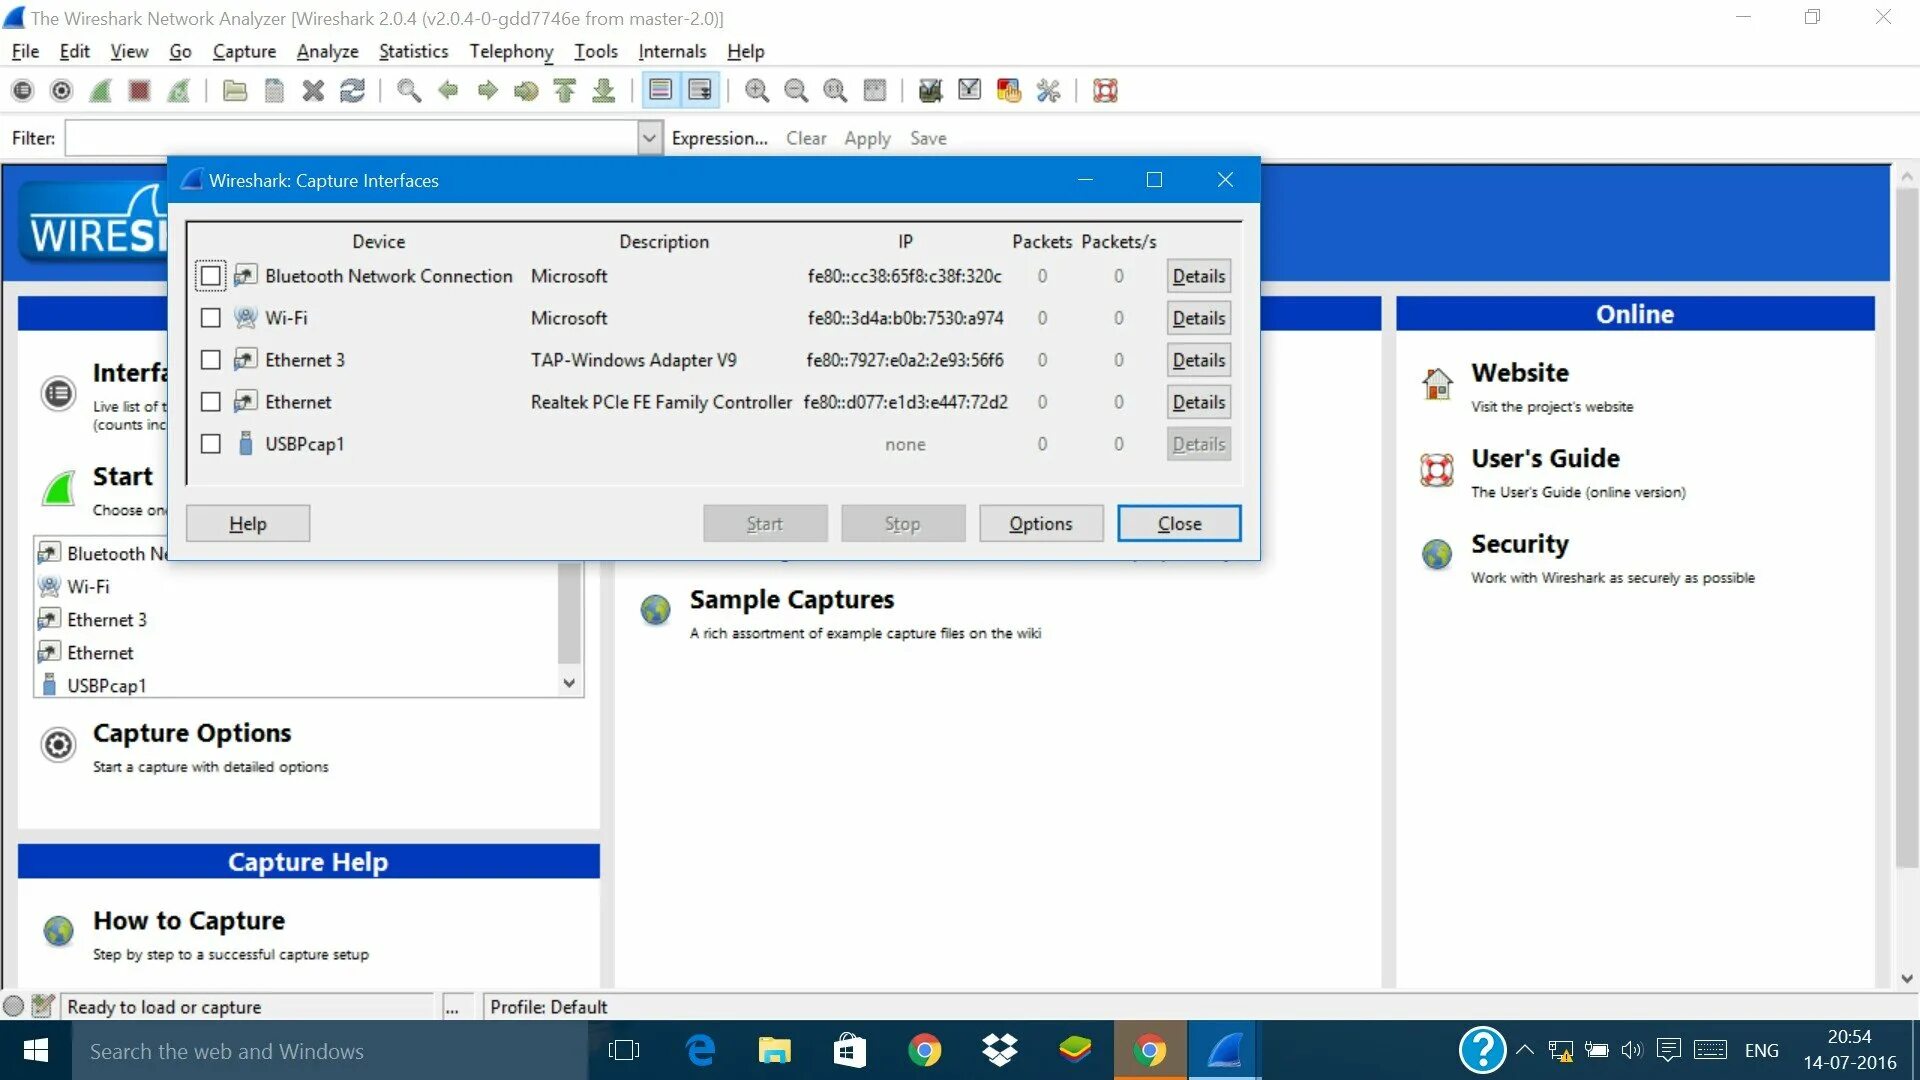
Task: Show hidden system tray icons chevron
Action: pyautogui.click(x=1524, y=1050)
